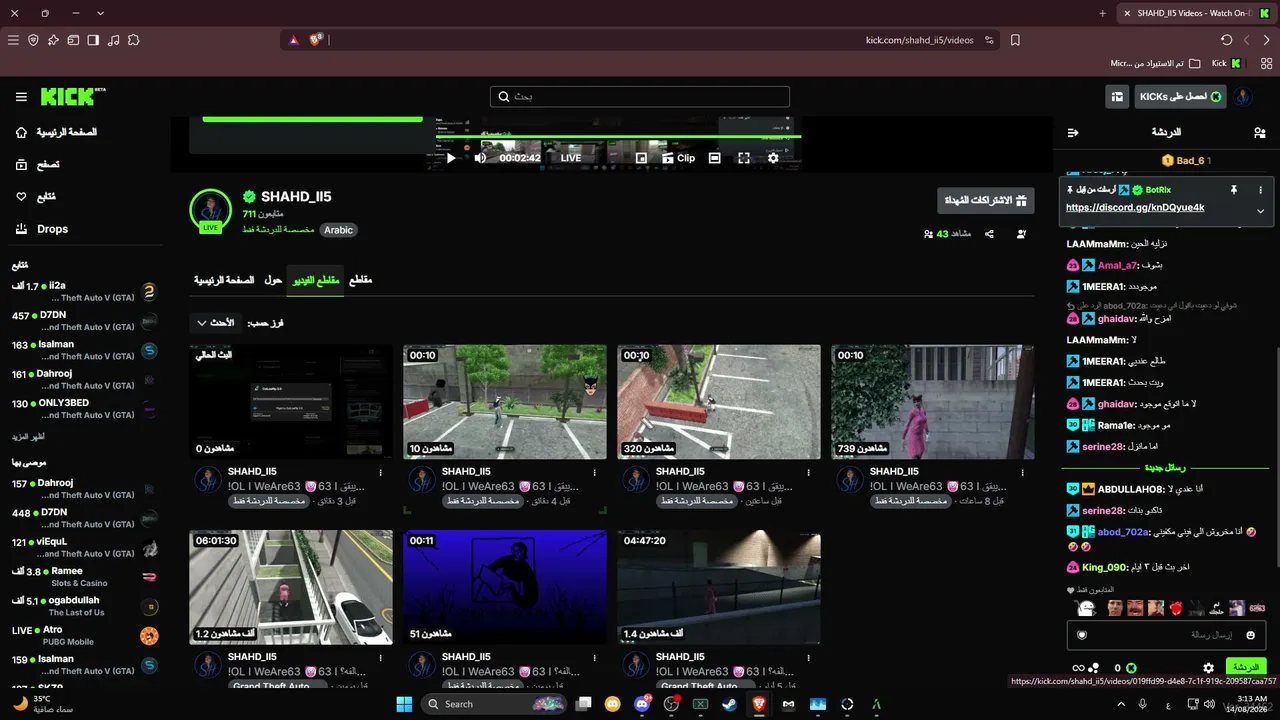Open the Brave VPN shield toolbar icon
Image resolution: width=1280 pixels, height=720 pixels.
click(x=33, y=40)
